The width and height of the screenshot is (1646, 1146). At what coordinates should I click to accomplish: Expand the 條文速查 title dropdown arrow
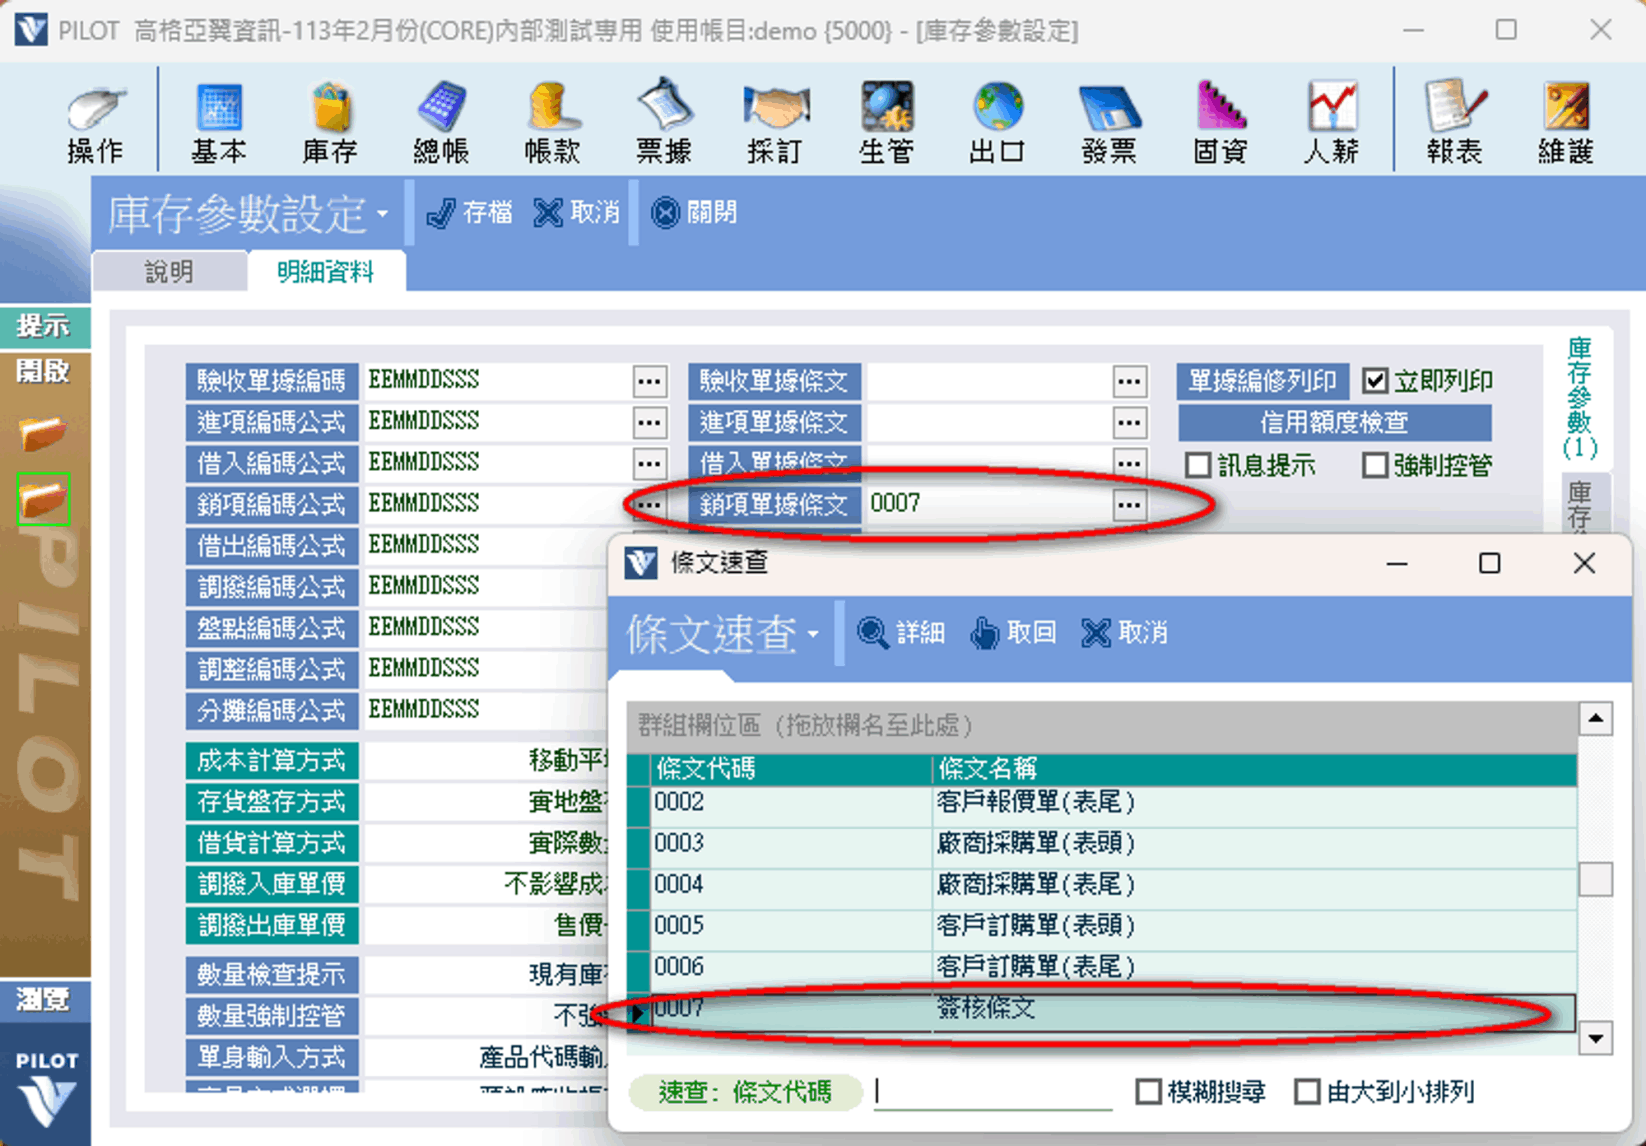(813, 634)
